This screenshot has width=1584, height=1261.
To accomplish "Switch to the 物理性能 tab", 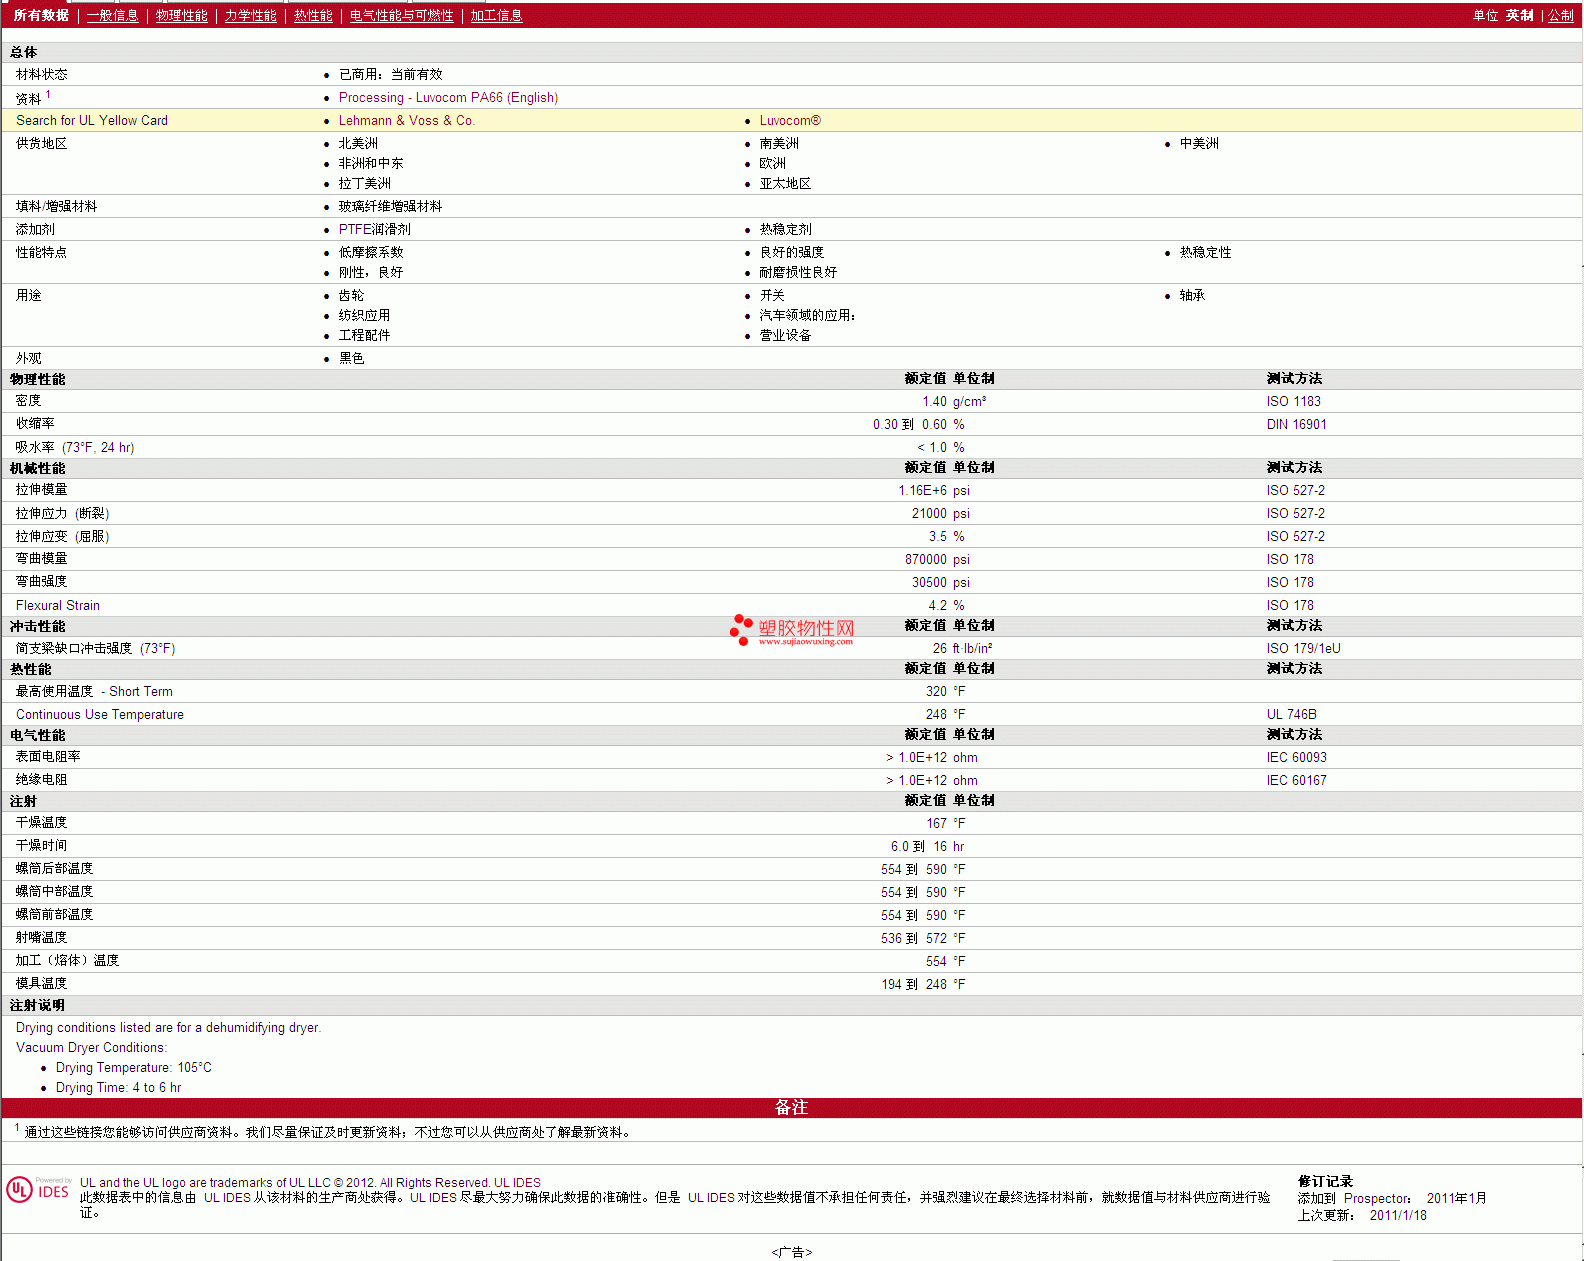I will tap(181, 16).
